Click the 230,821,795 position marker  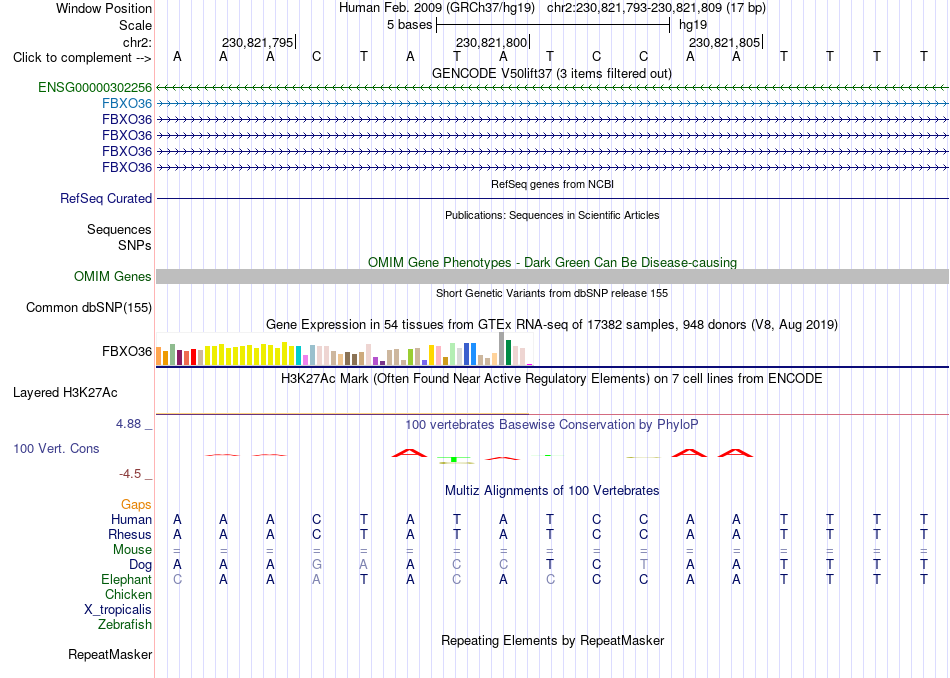tap(258, 42)
